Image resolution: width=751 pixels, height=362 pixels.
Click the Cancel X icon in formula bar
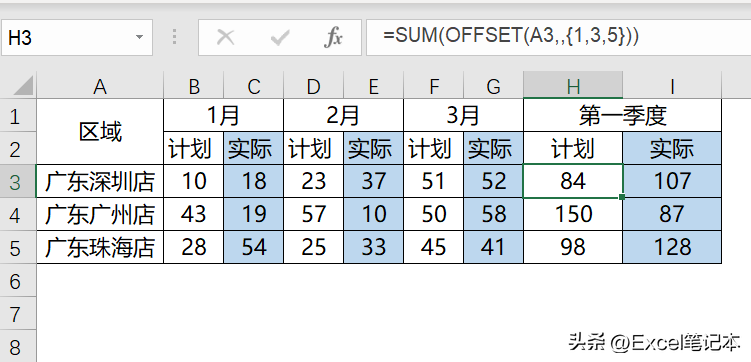click(x=225, y=37)
